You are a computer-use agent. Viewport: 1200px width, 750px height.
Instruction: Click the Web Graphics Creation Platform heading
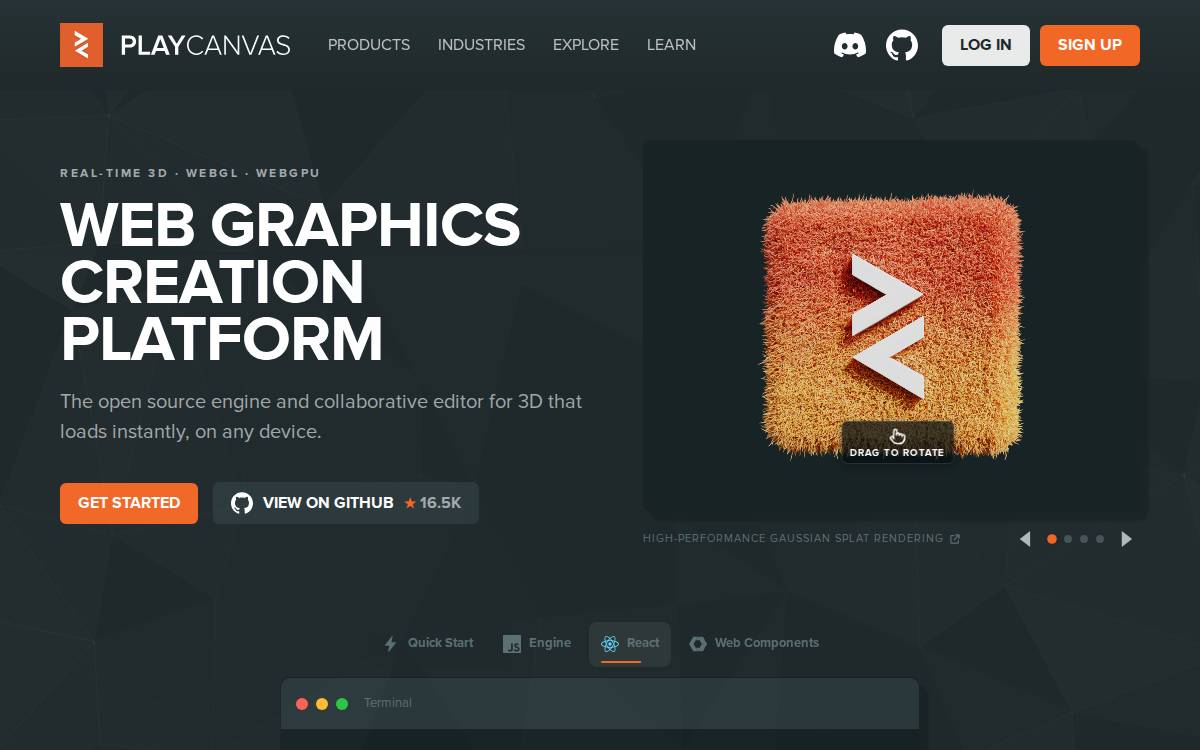[x=290, y=283]
